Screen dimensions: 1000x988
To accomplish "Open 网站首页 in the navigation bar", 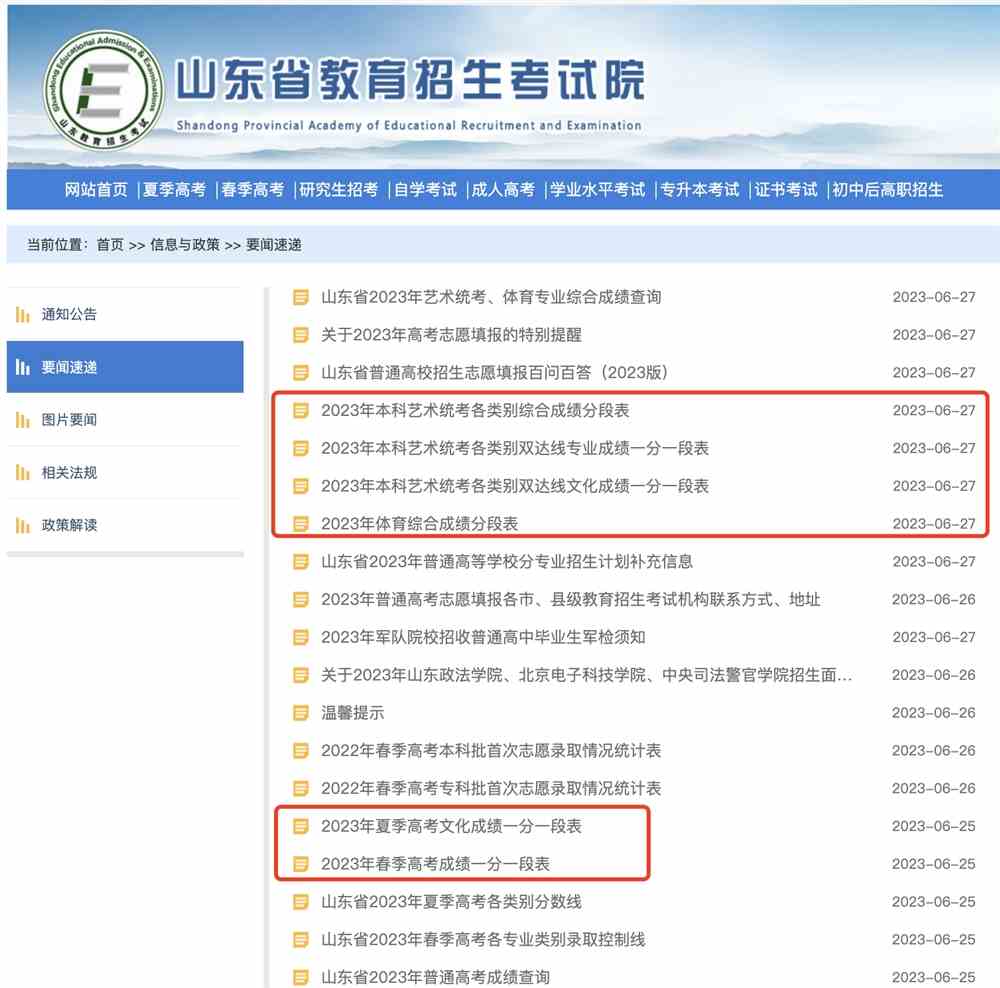I will [96, 189].
